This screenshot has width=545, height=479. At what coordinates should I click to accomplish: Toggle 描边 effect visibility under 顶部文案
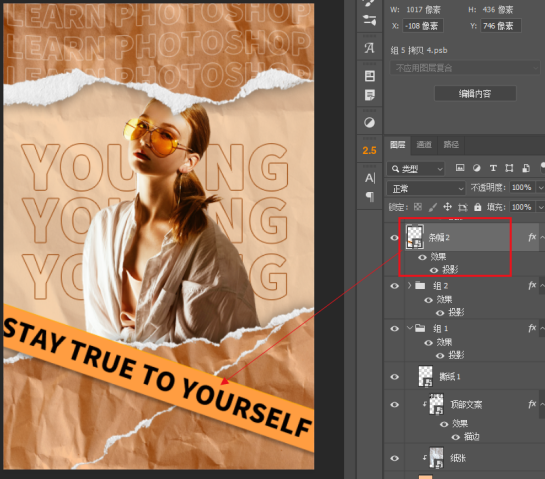[x=455, y=437]
